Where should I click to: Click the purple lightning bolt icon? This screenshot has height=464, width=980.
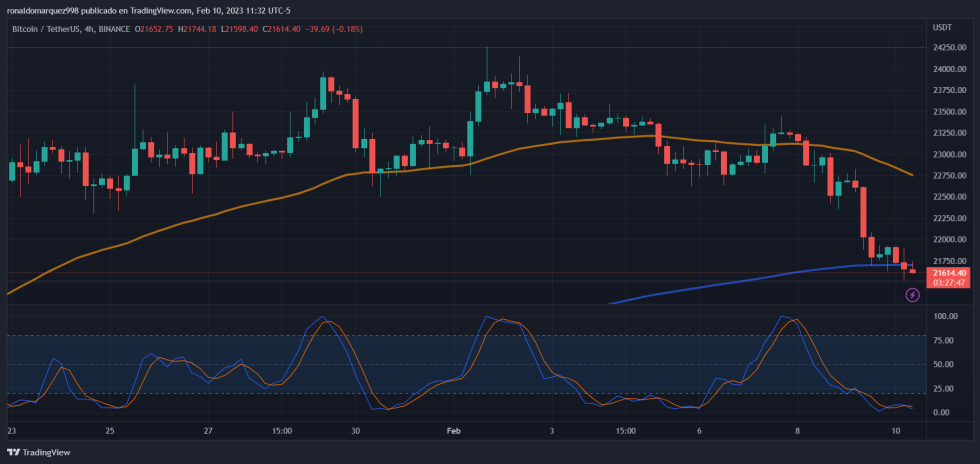(x=912, y=295)
